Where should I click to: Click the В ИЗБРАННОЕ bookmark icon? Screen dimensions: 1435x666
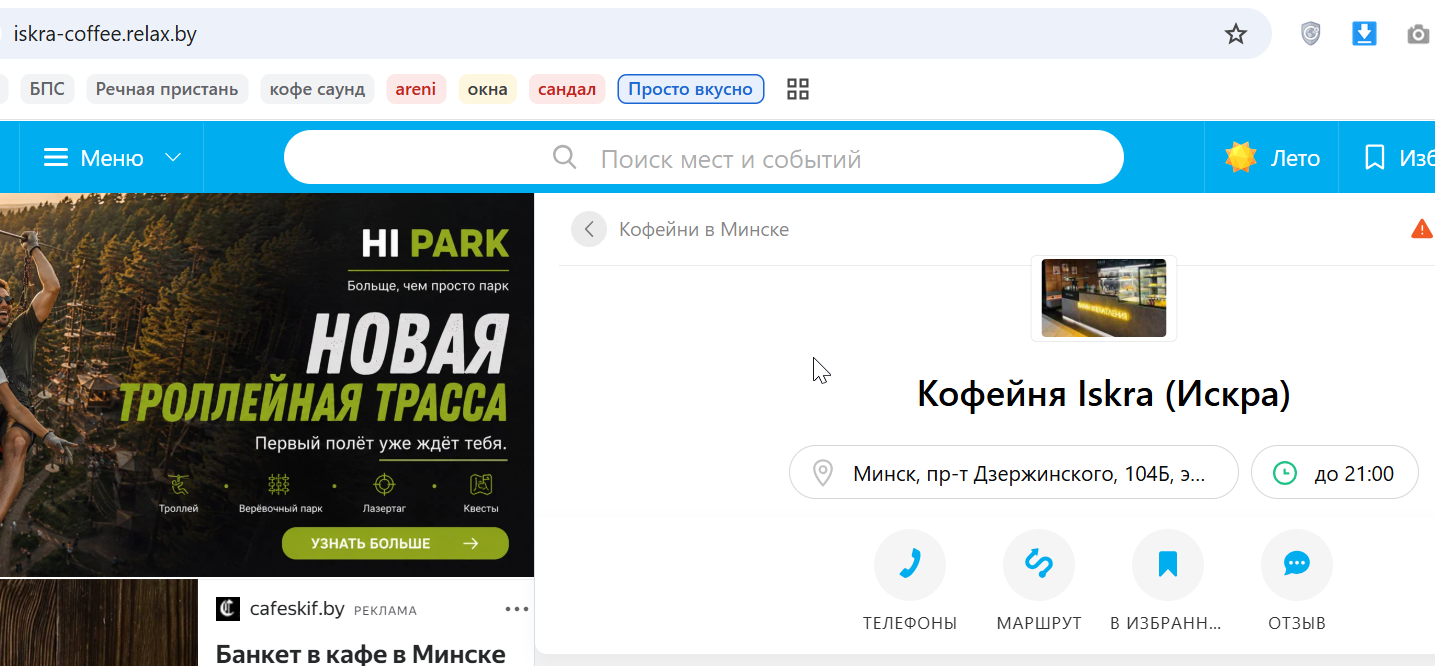pos(1168,565)
